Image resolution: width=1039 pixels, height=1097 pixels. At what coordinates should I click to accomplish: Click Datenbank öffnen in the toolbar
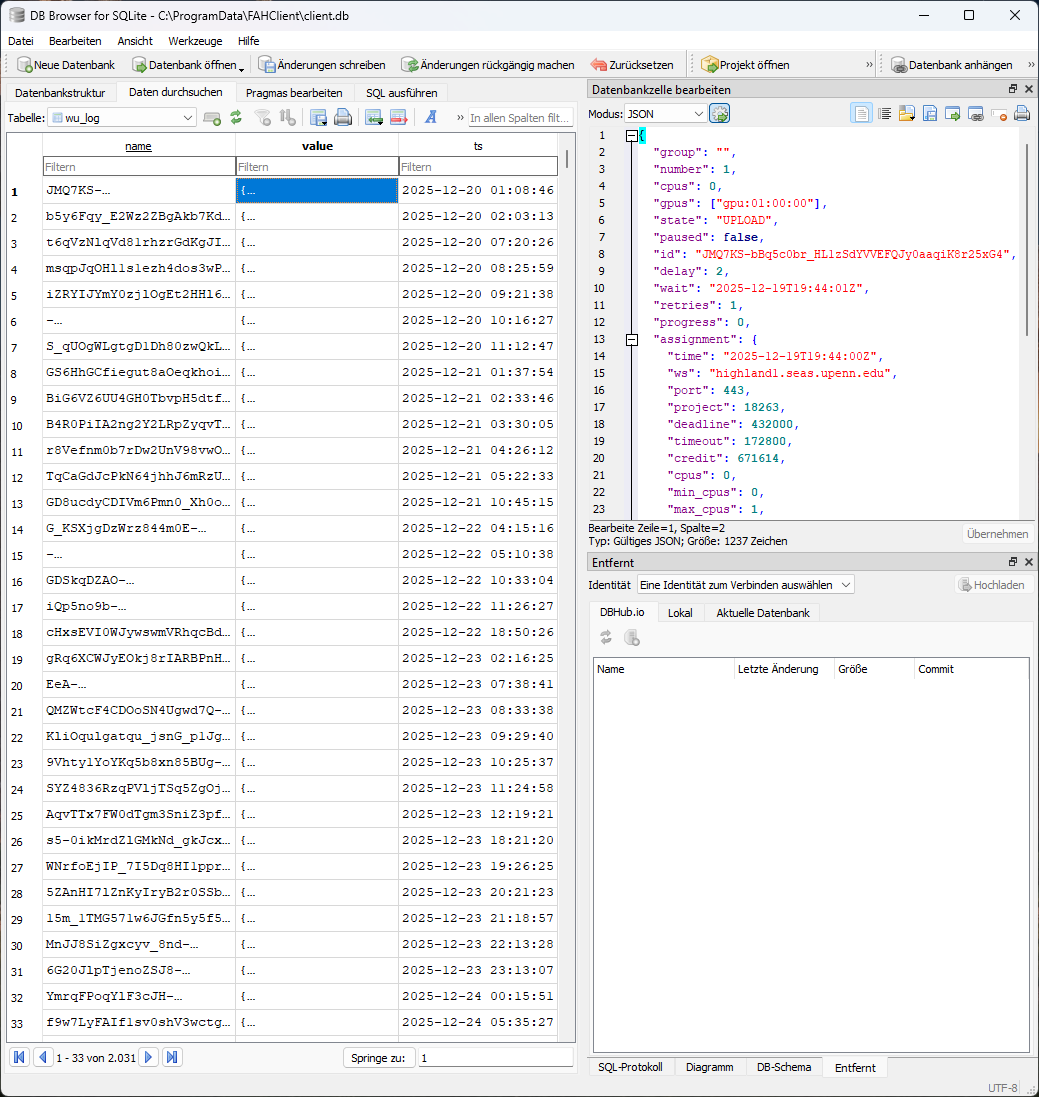(185, 65)
